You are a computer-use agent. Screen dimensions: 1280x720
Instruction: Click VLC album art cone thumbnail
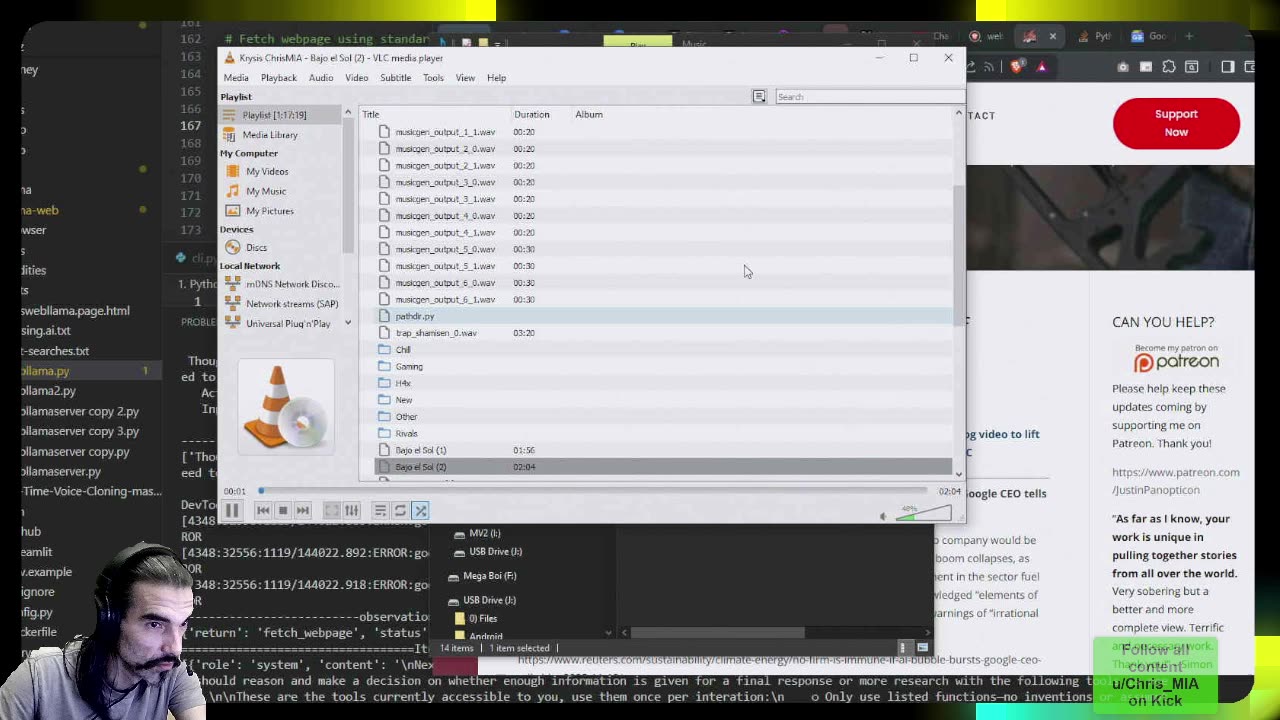click(x=286, y=405)
